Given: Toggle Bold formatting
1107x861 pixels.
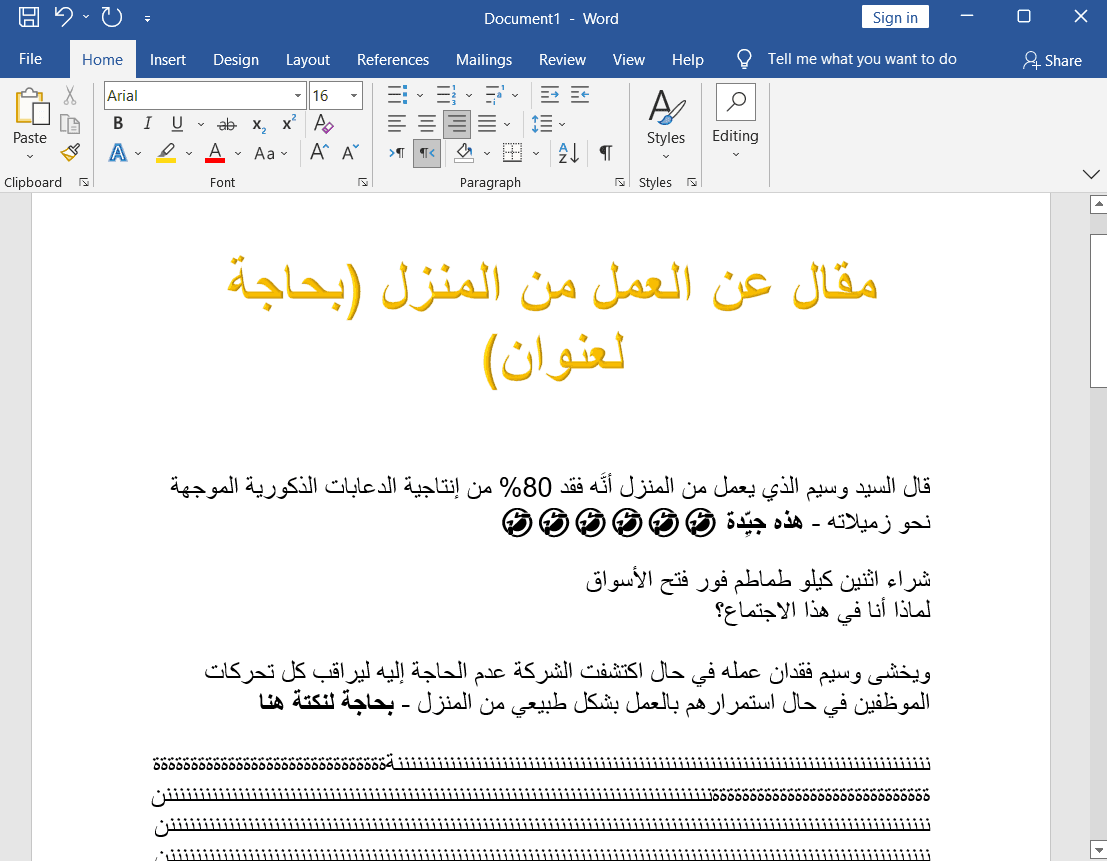Looking at the screenshot, I should 118,124.
